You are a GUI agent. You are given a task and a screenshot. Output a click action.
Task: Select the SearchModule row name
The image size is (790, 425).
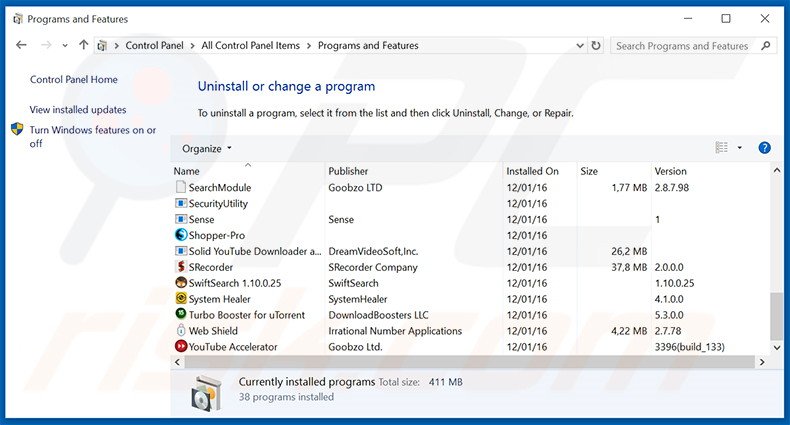click(220, 187)
